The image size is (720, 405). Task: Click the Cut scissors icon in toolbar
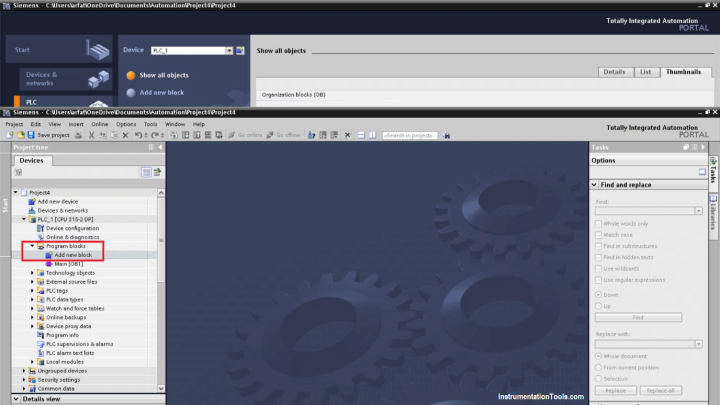(x=90, y=134)
